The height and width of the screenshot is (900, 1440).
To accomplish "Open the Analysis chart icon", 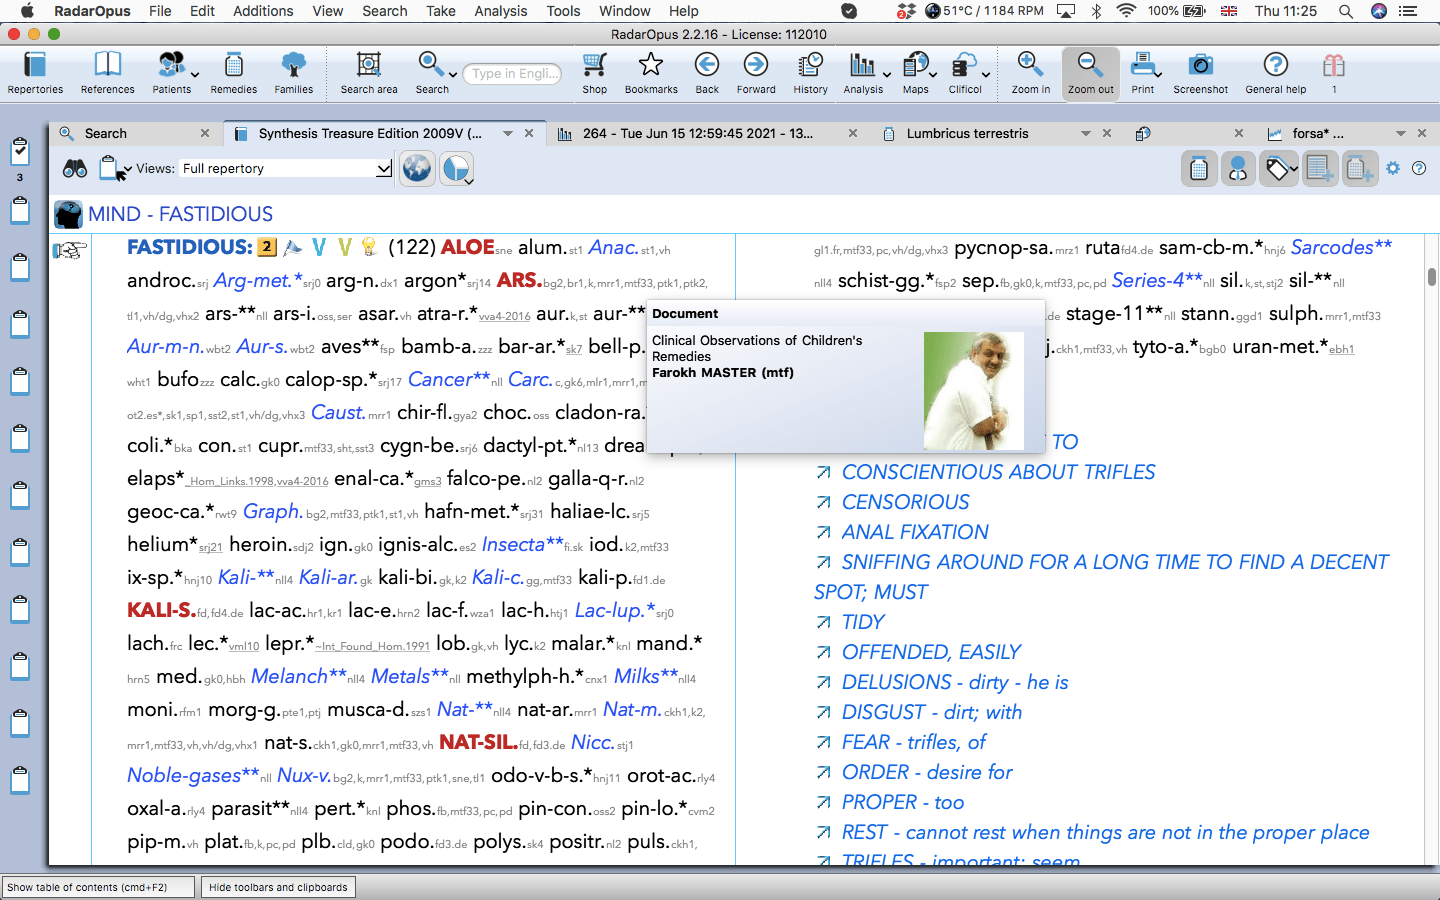I will [x=862, y=73].
